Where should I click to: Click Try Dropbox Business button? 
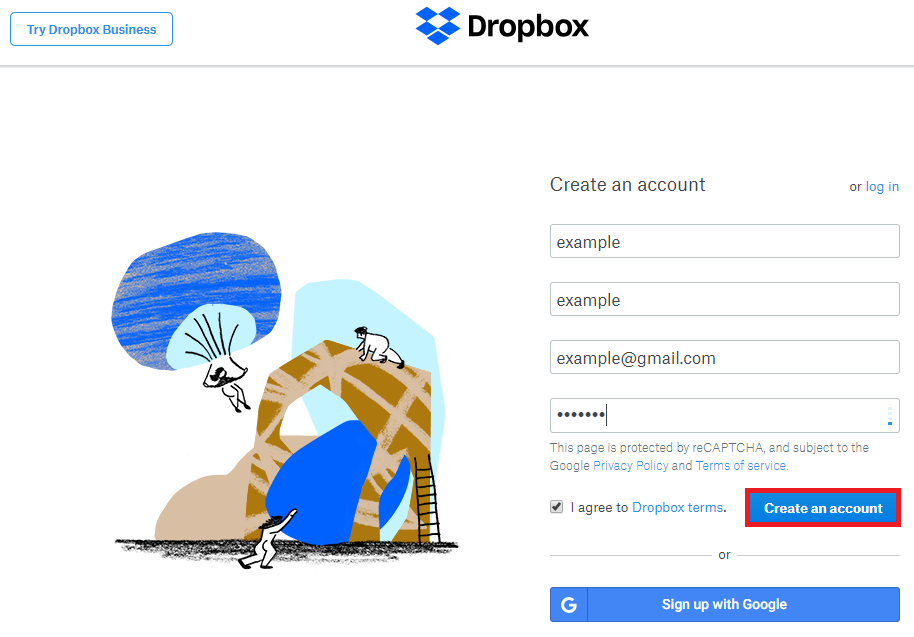point(92,29)
